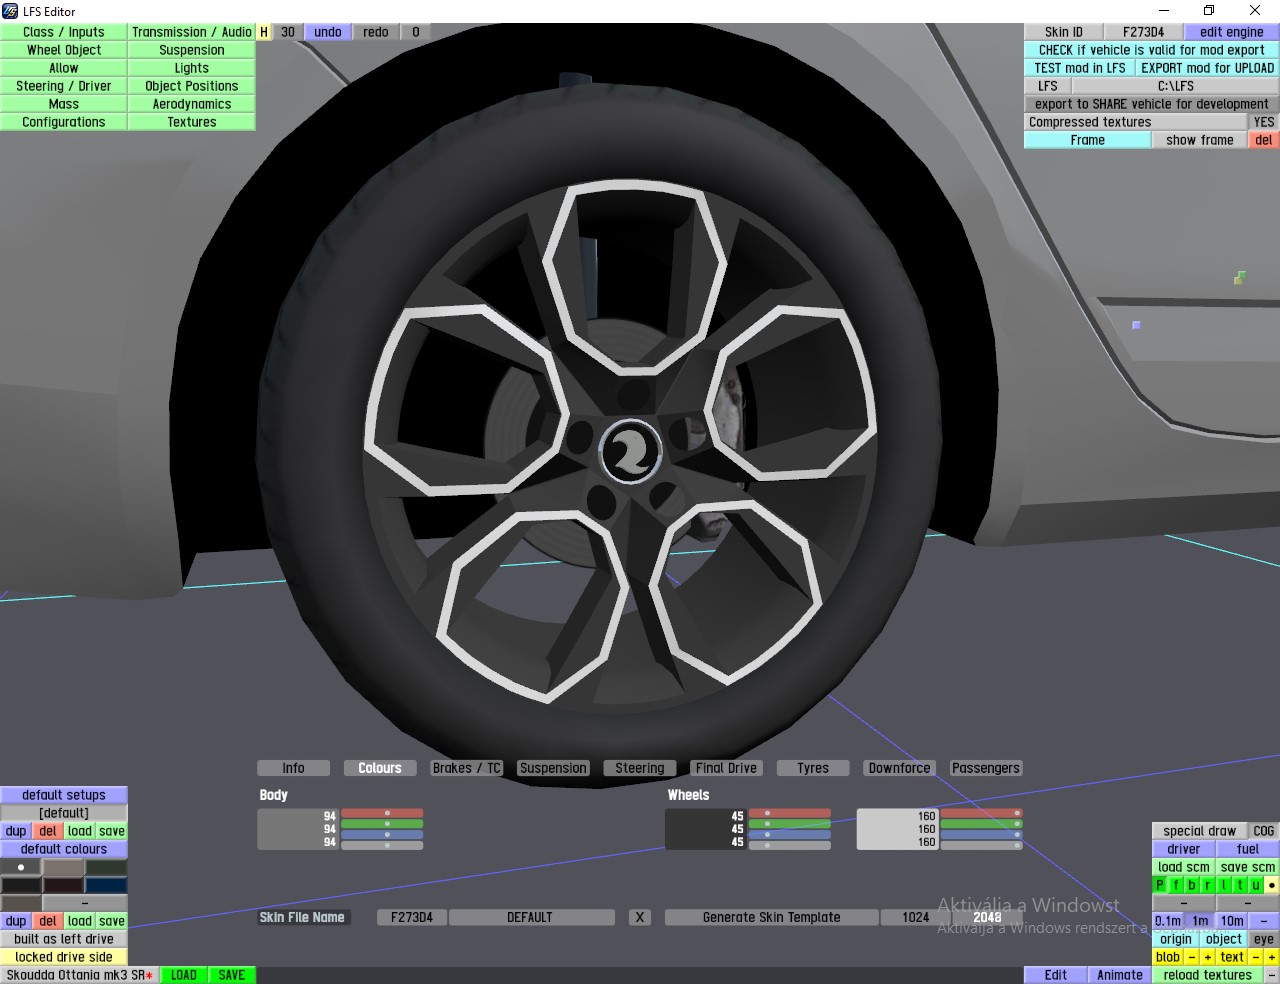Toggle the yellow H button
Viewport: 1280px width, 984px height.
pyautogui.click(x=264, y=32)
